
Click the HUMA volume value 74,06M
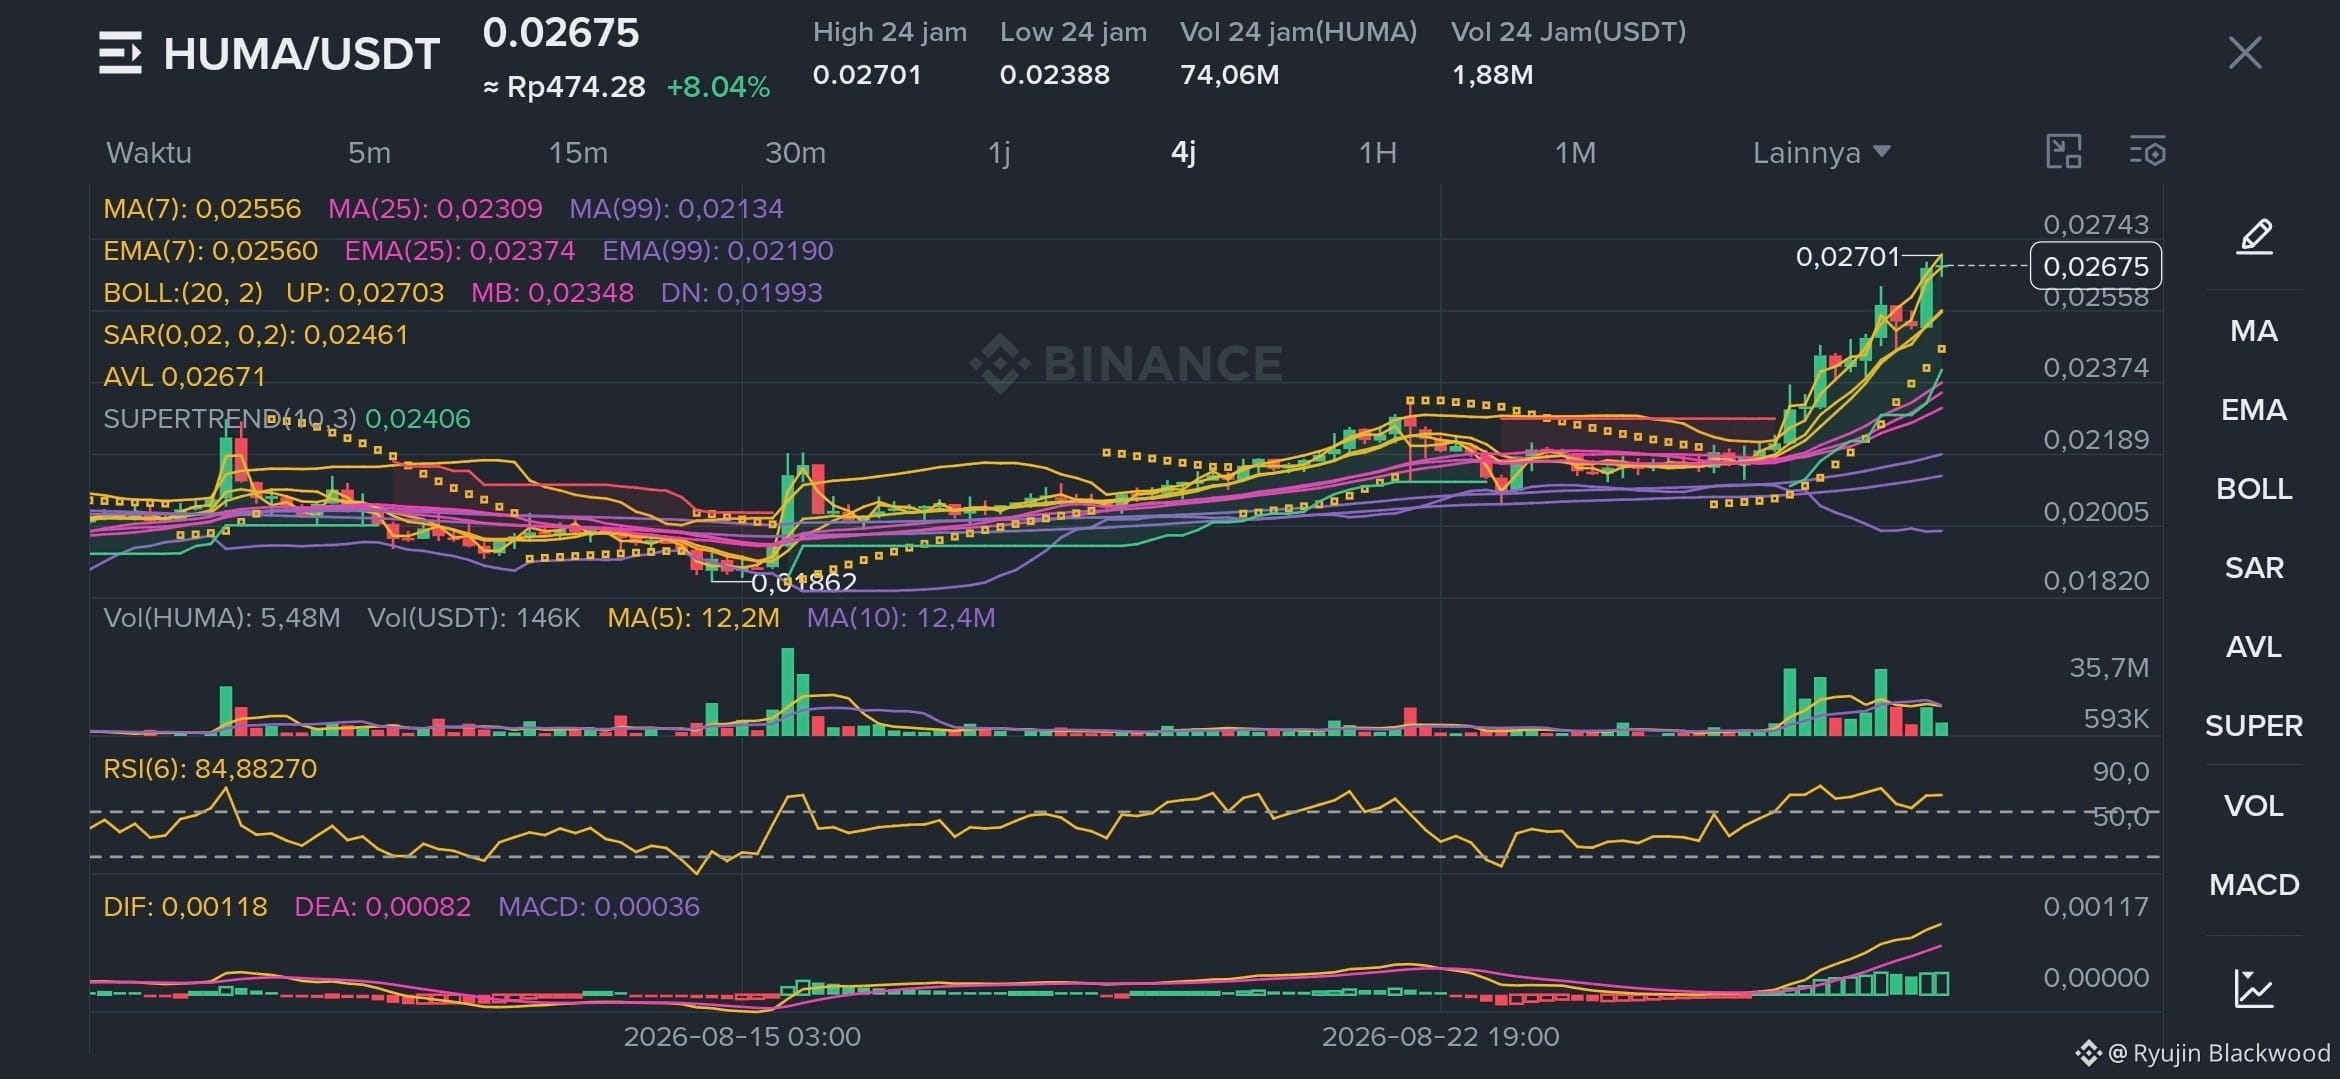tap(1230, 75)
